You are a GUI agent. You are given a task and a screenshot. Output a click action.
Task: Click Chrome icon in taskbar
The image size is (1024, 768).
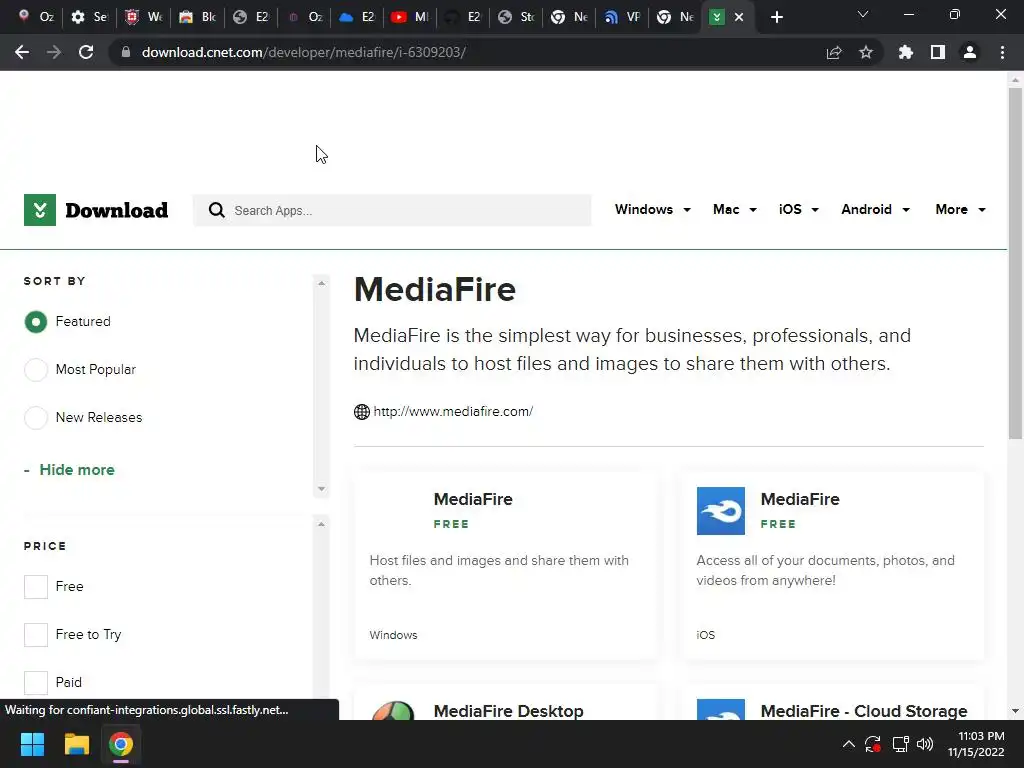pyautogui.click(x=121, y=744)
